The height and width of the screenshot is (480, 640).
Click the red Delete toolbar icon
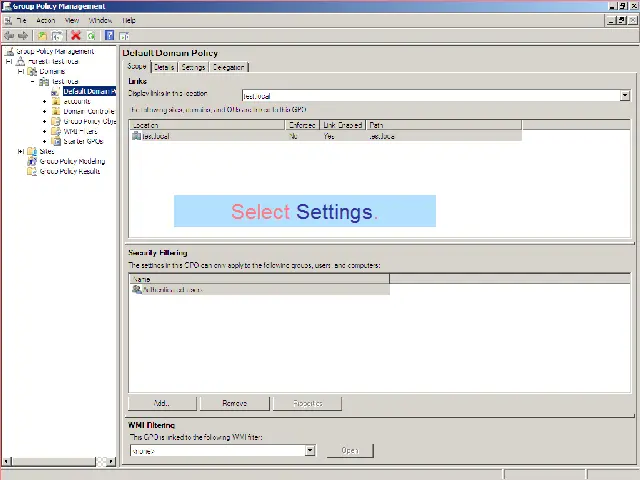point(75,36)
